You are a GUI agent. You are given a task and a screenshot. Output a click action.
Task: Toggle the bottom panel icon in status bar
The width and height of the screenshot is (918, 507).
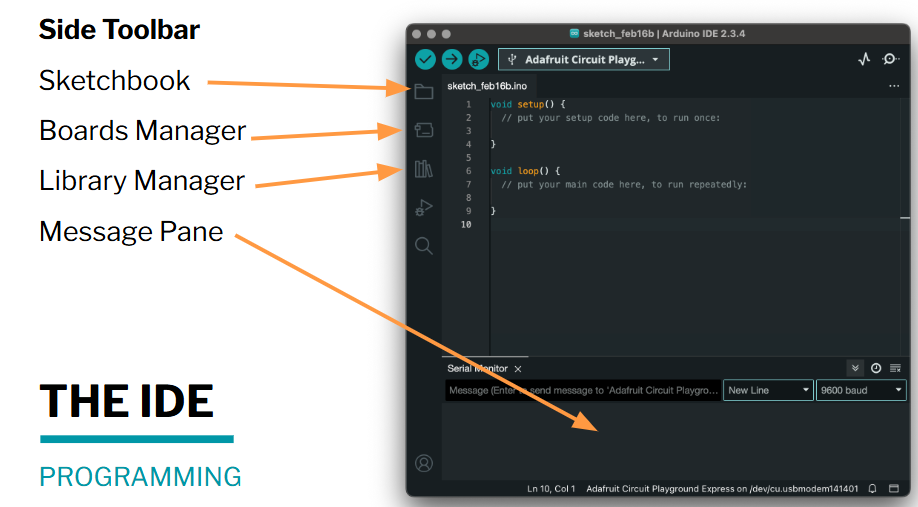point(894,489)
